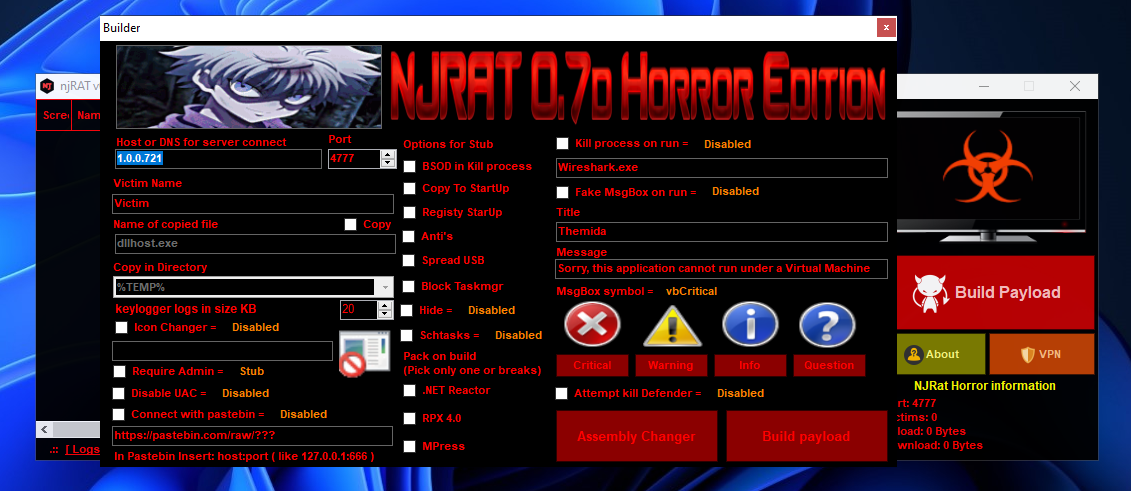Open the About button in the side panel

coord(941,354)
